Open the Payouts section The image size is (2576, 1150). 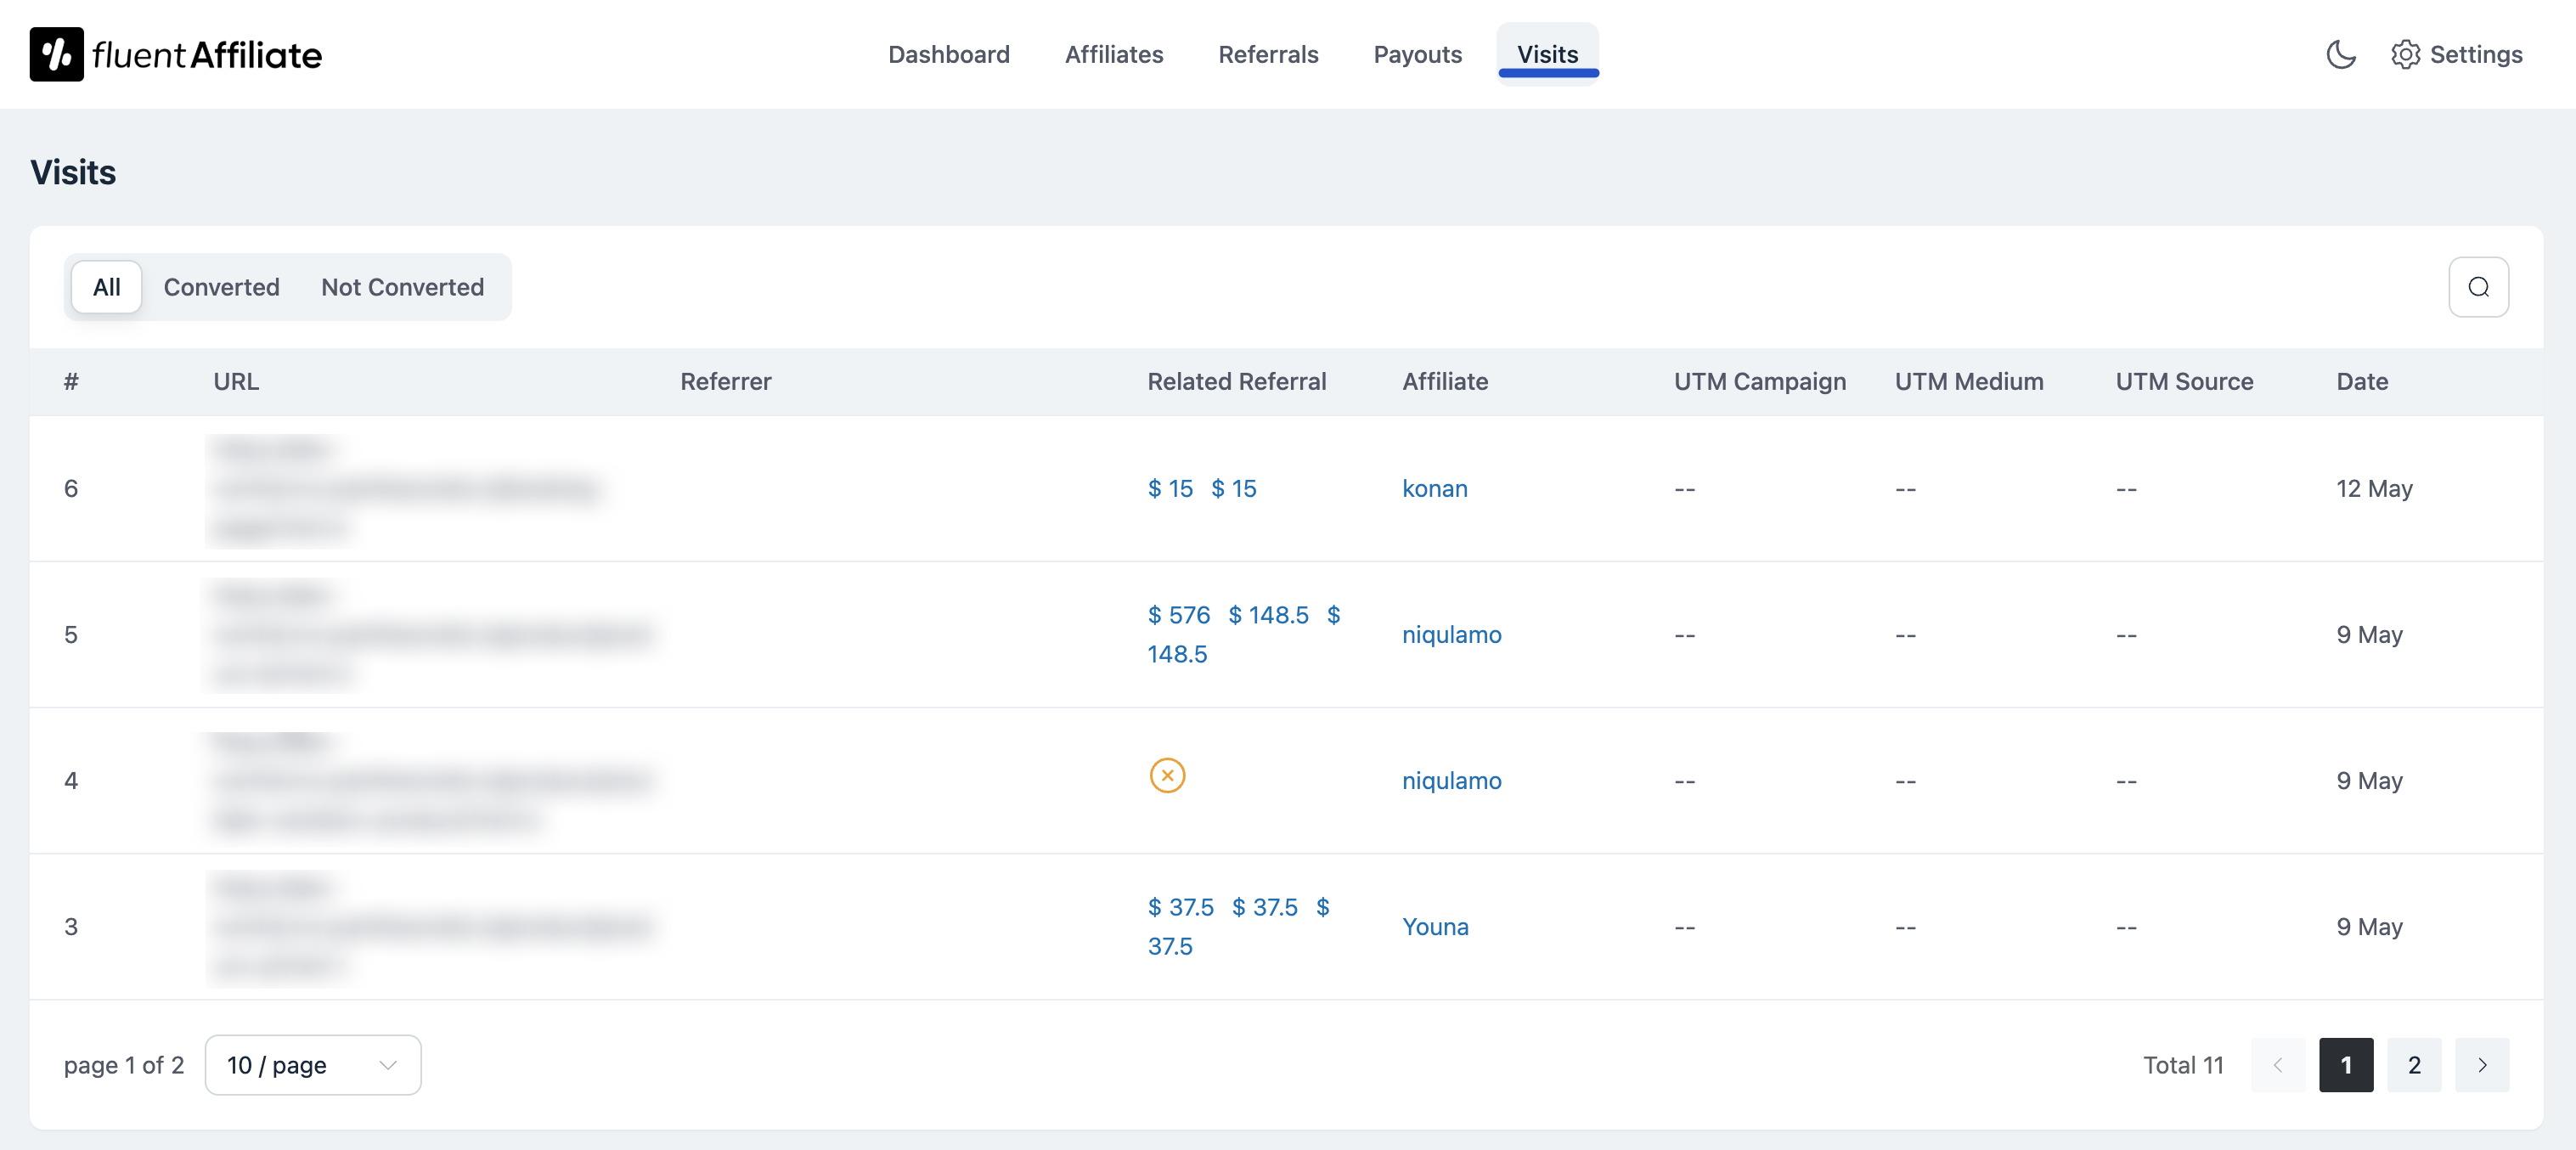point(1417,55)
